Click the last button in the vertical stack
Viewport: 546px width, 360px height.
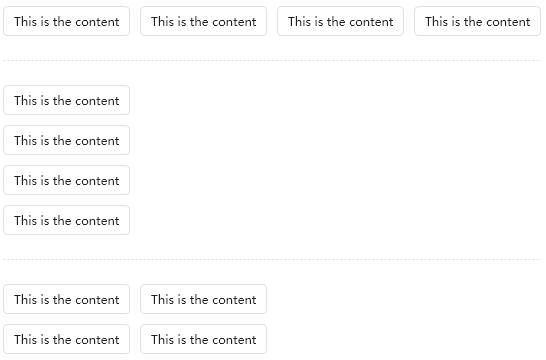67,220
